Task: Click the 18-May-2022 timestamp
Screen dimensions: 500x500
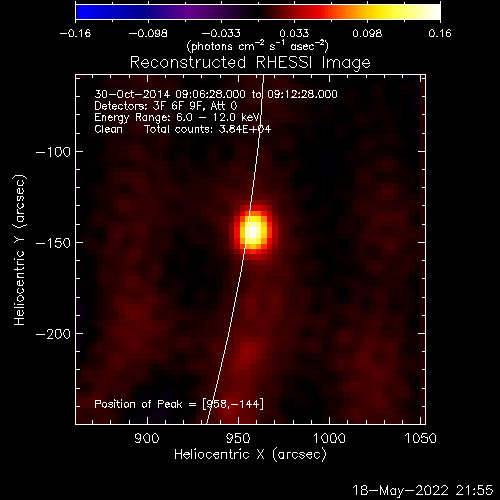Action: point(423,490)
